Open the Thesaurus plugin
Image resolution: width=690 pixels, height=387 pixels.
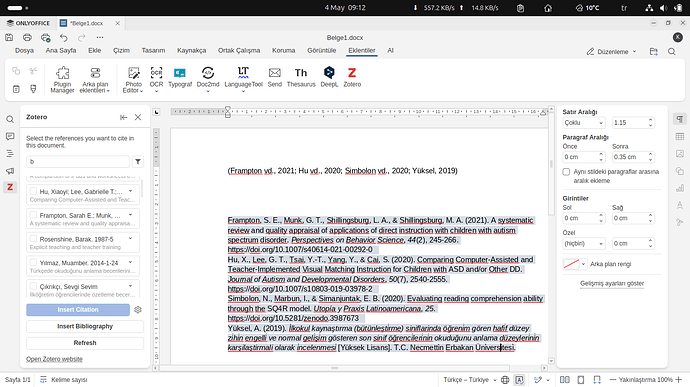click(301, 77)
